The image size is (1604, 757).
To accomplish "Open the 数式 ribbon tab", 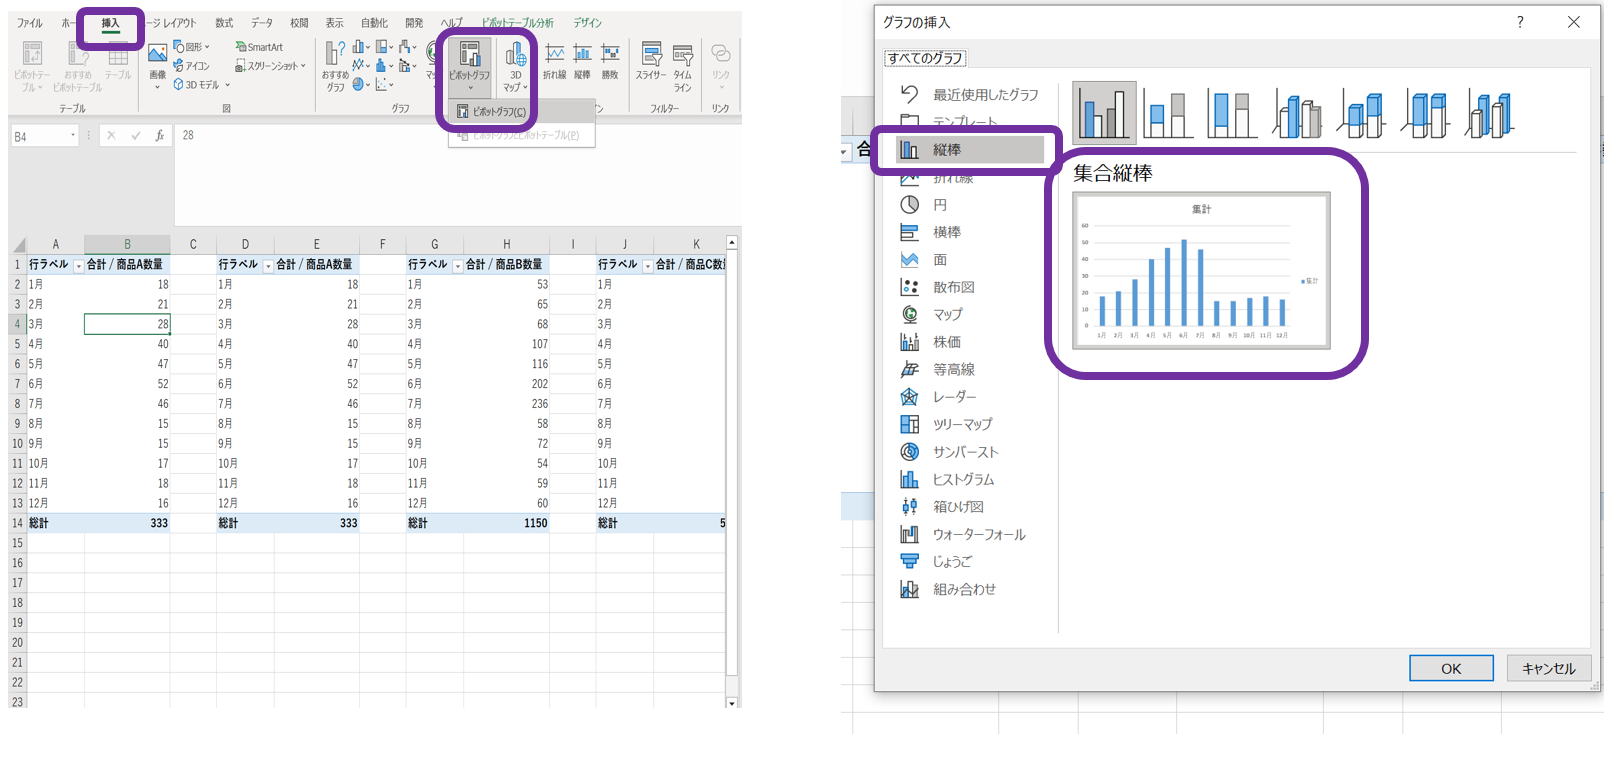I will [224, 23].
